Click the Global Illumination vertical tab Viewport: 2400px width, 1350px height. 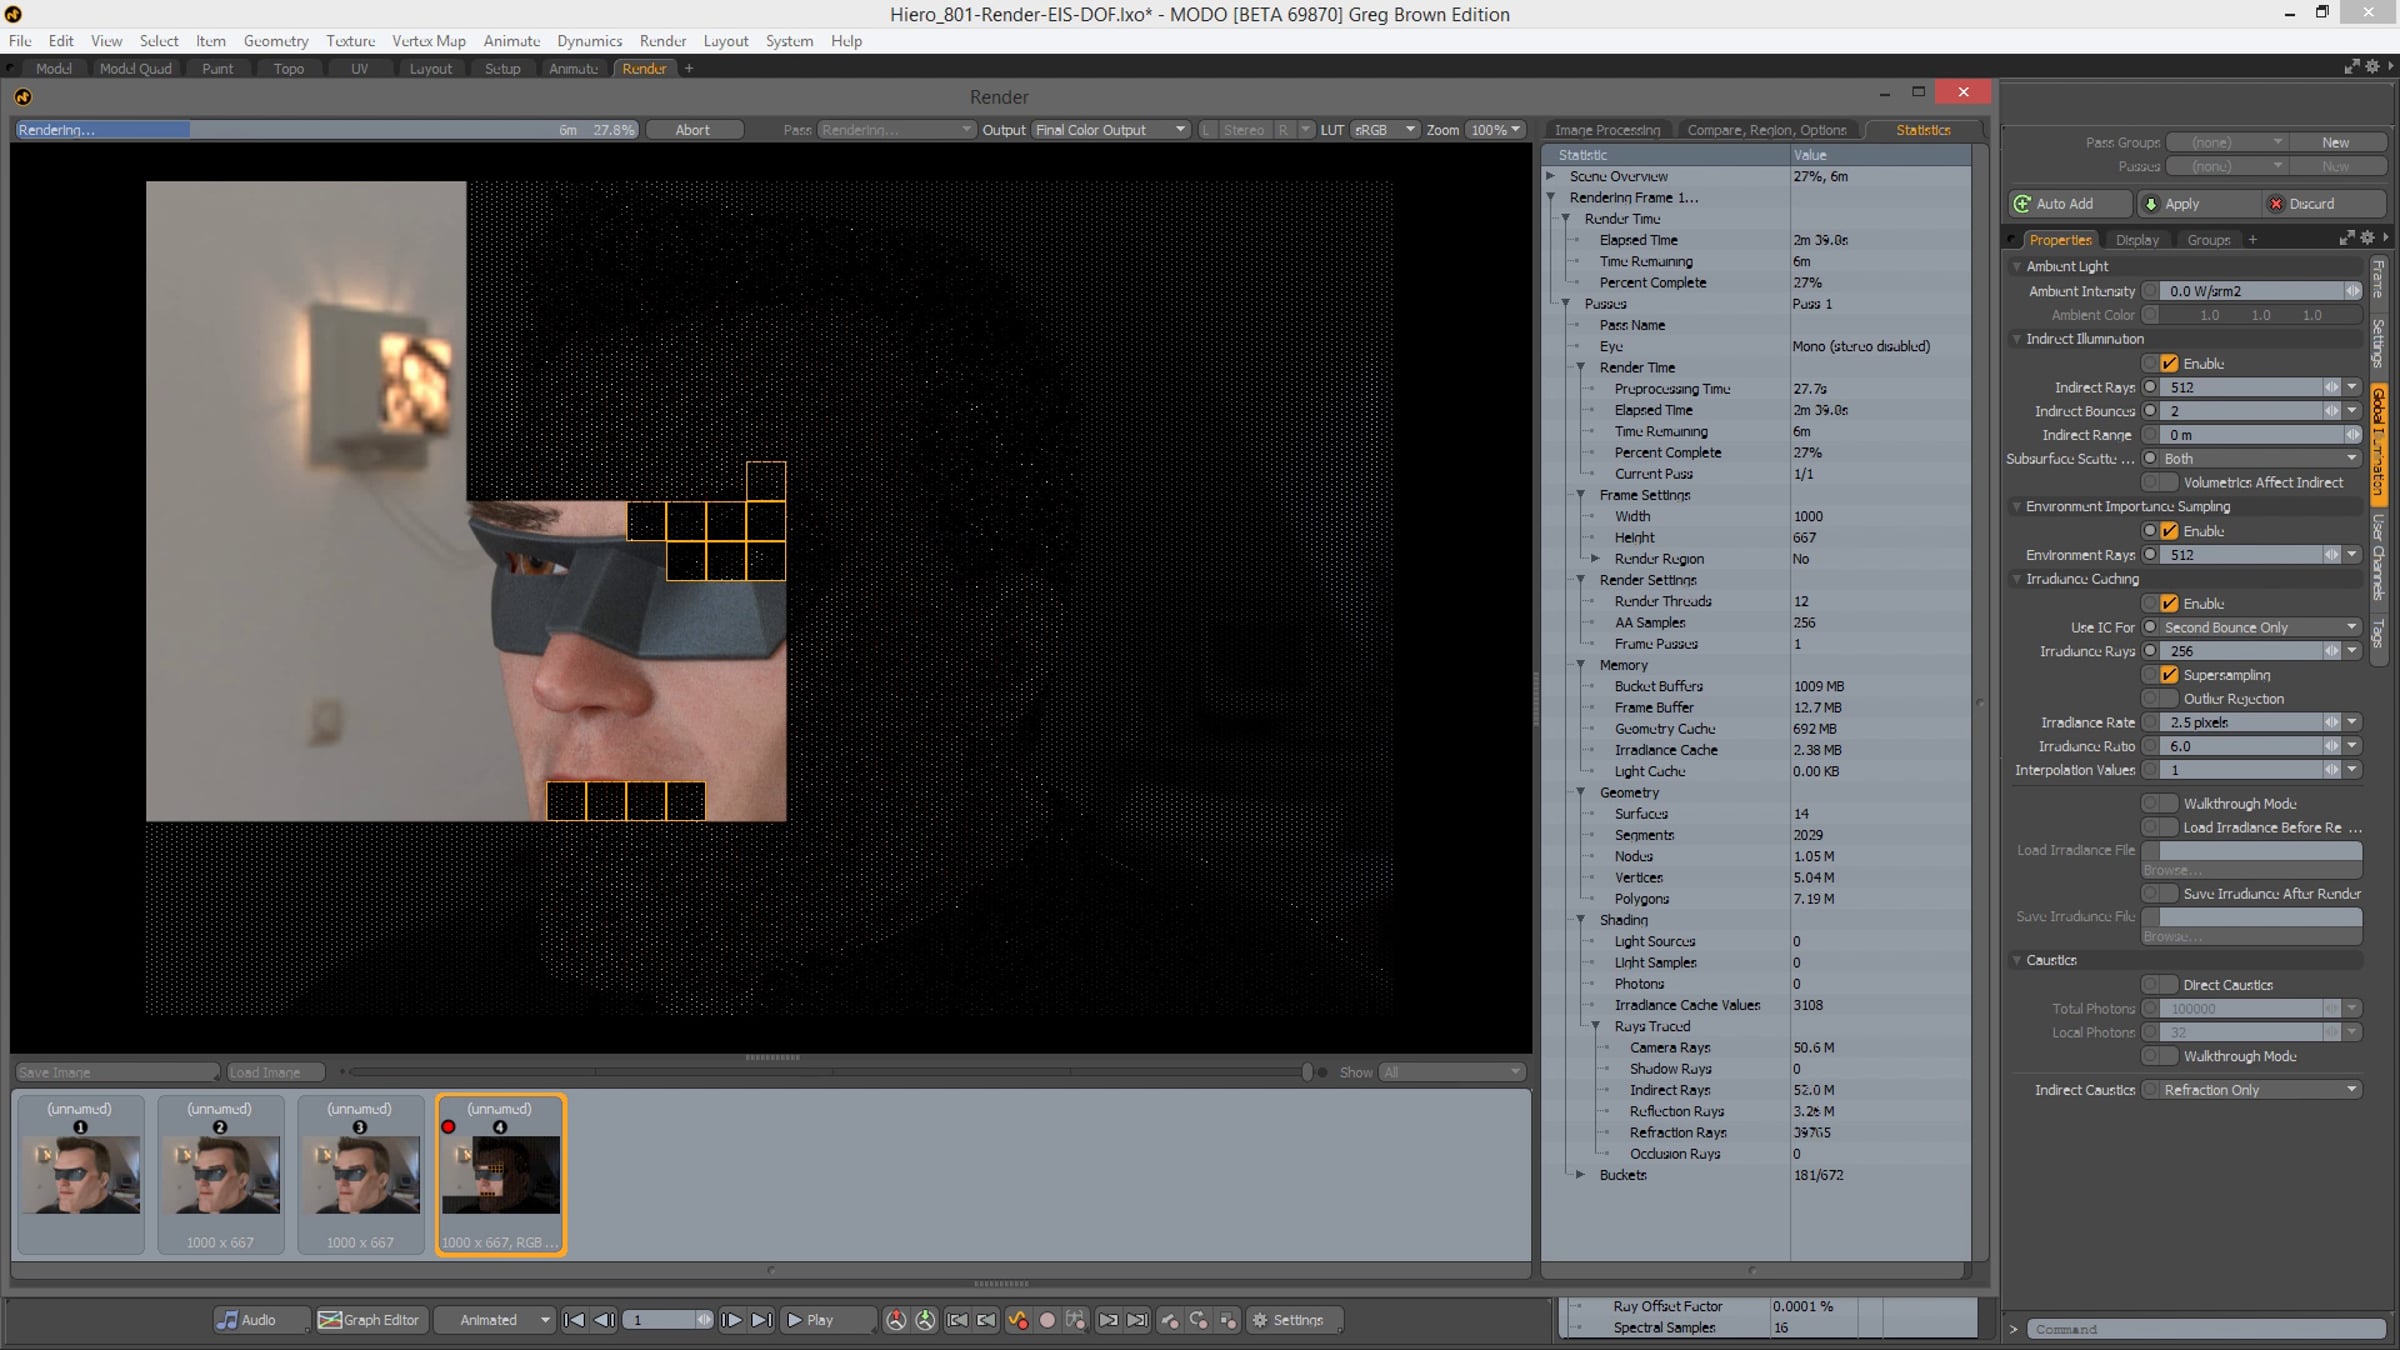pyautogui.click(x=2378, y=443)
